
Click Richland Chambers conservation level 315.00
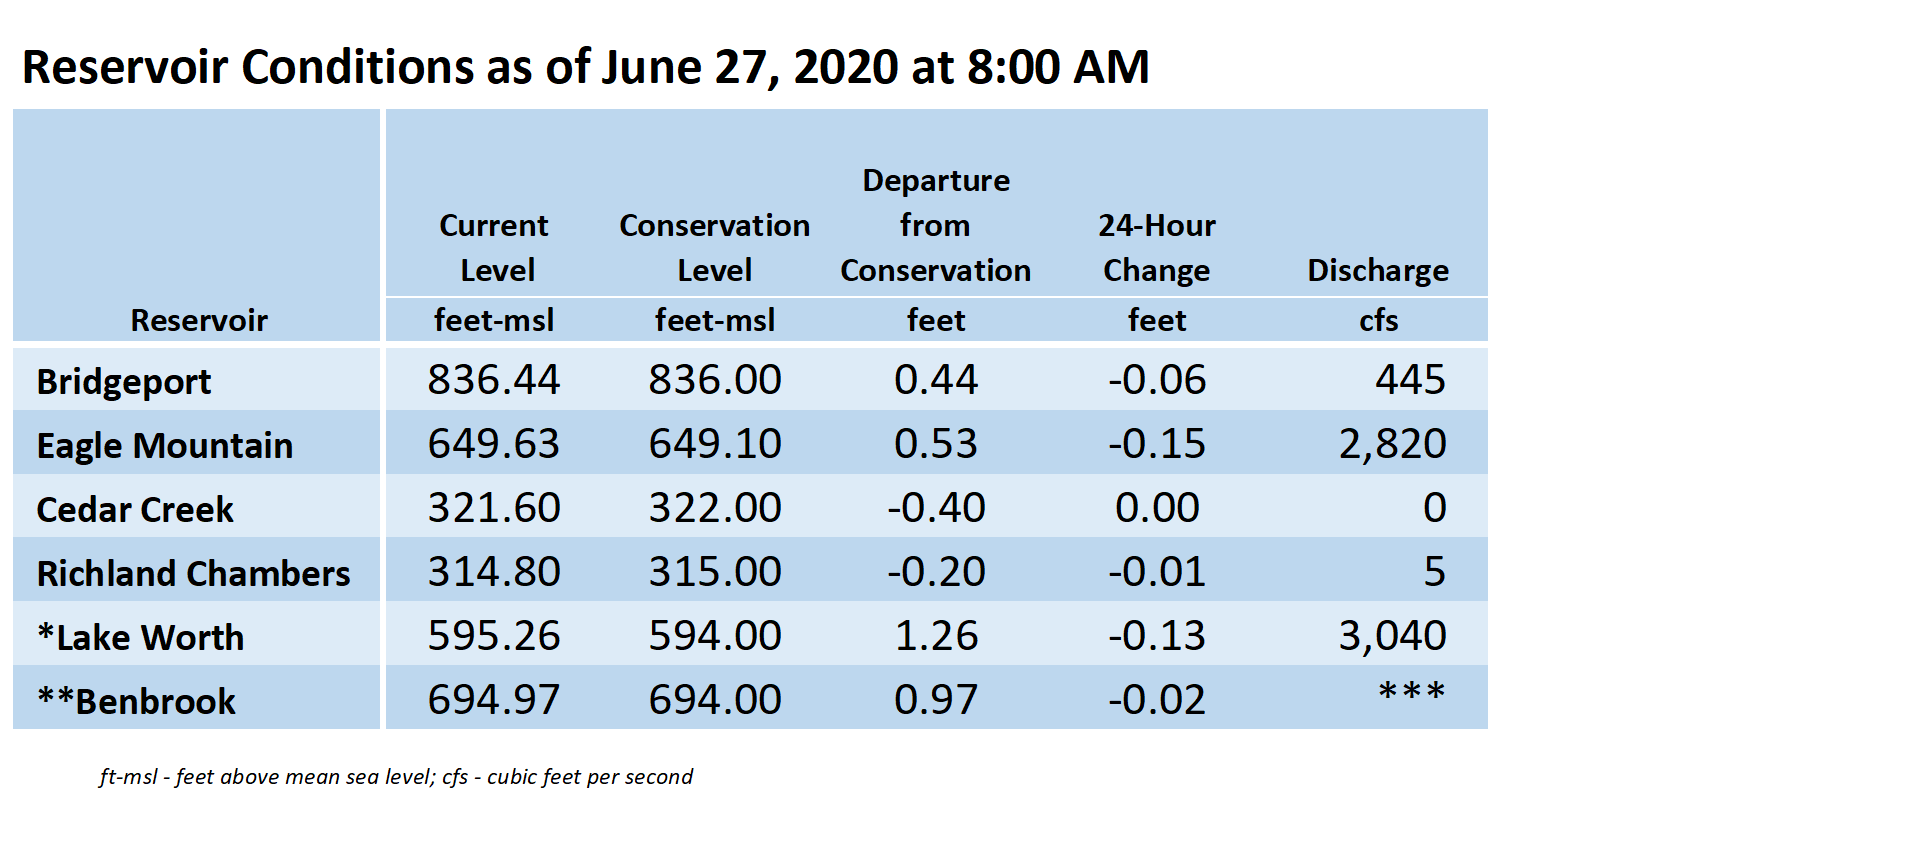[x=715, y=572]
